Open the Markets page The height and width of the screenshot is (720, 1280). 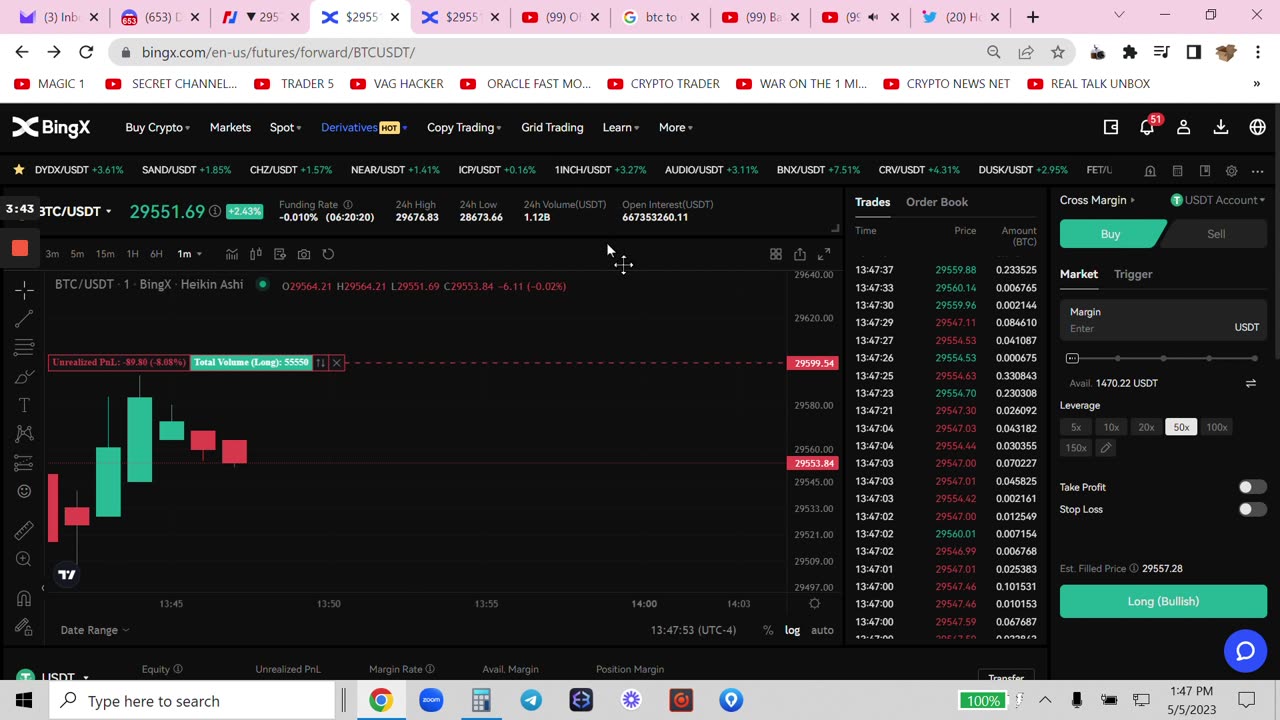(x=230, y=127)
